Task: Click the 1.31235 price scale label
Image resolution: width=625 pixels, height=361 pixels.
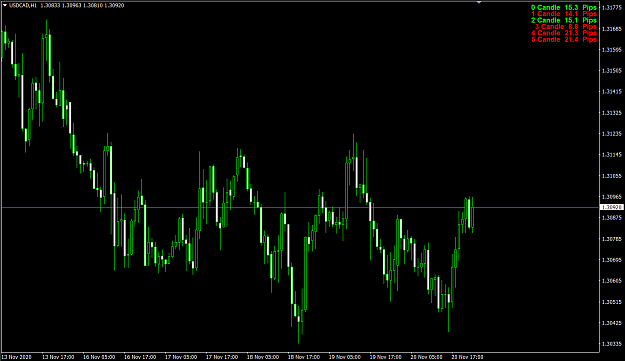Action: (x=612, y=133)
